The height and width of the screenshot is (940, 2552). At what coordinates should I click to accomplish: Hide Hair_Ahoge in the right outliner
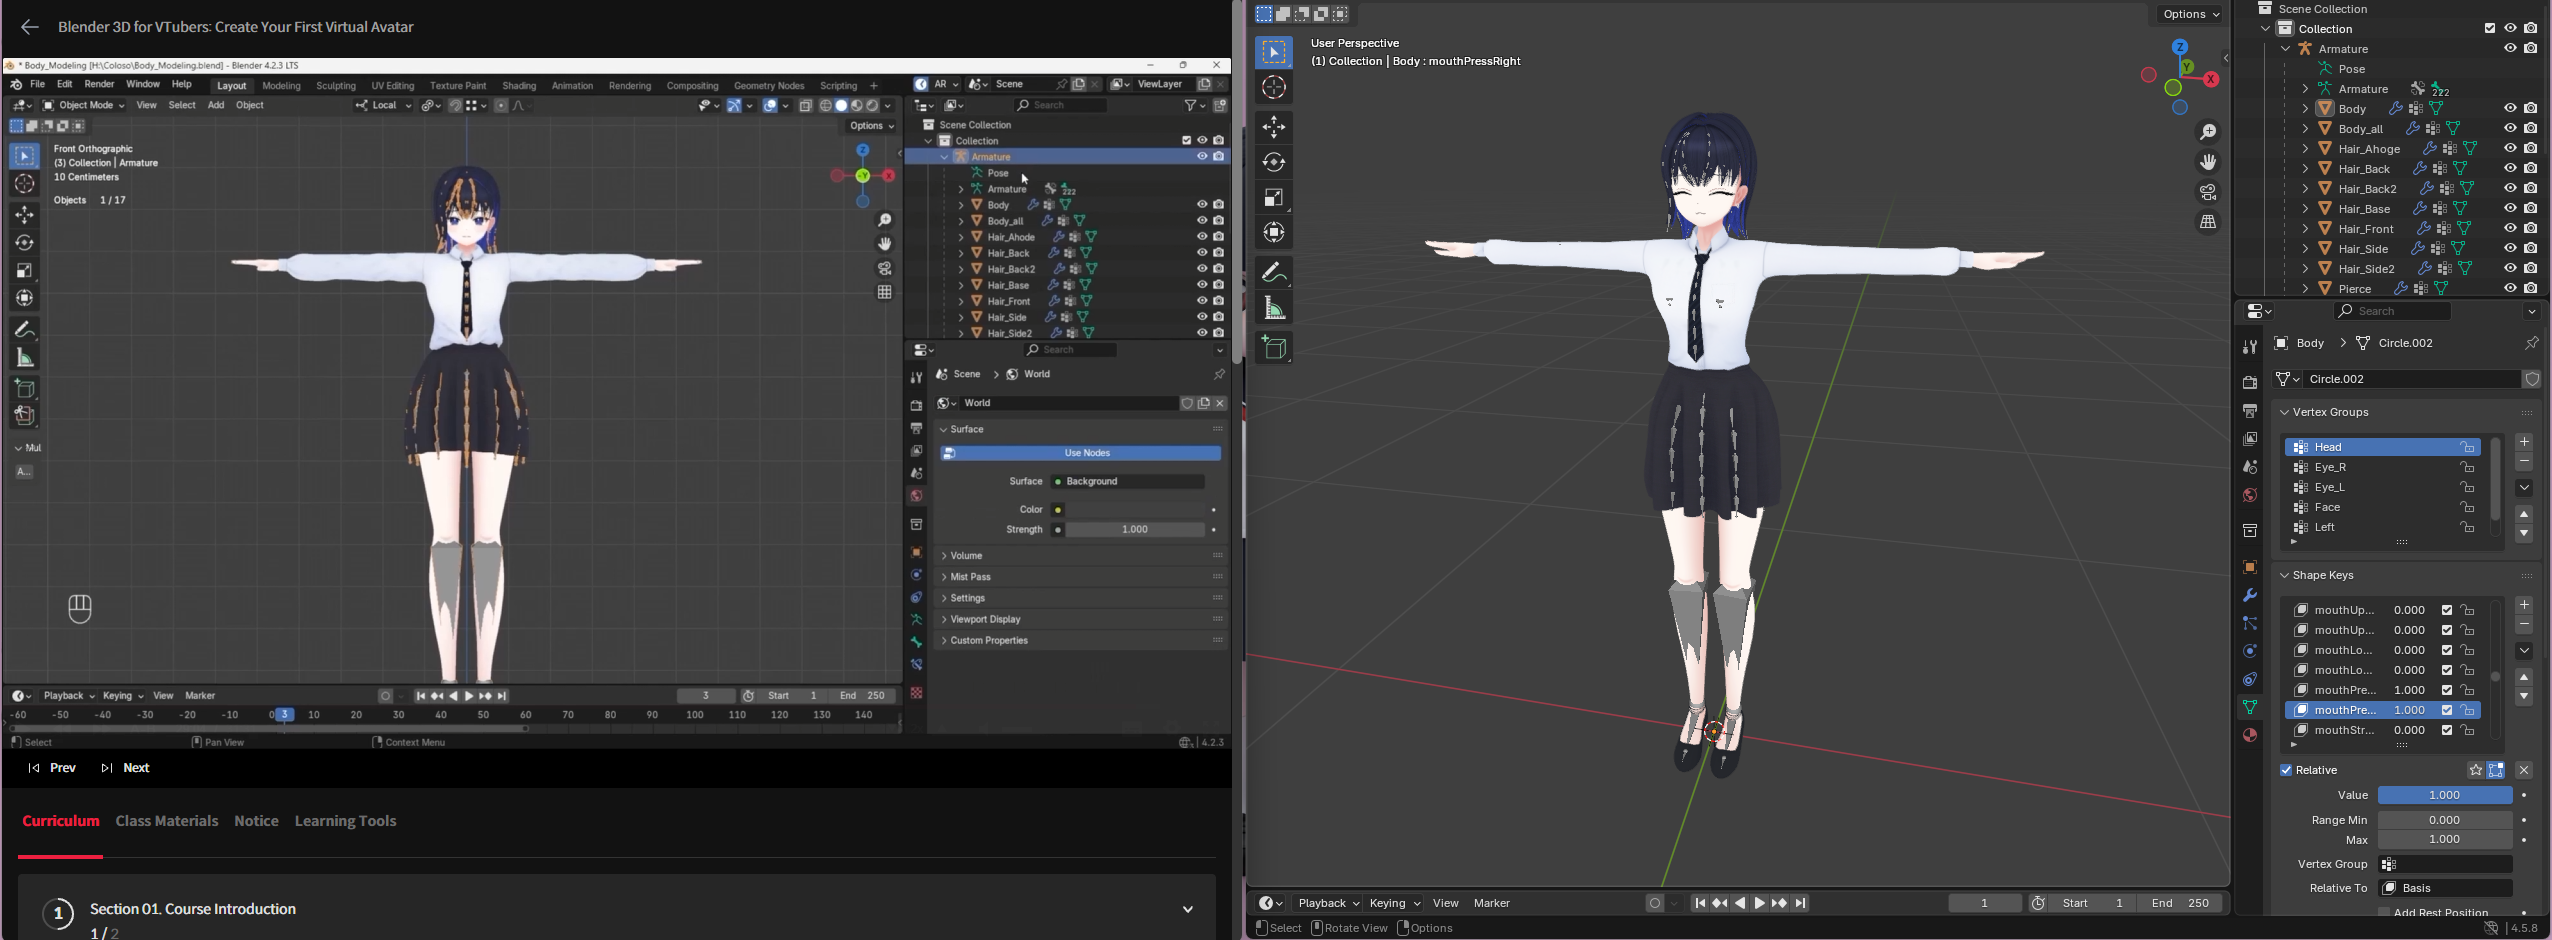pyautogui.click(x=2510, y=149)
